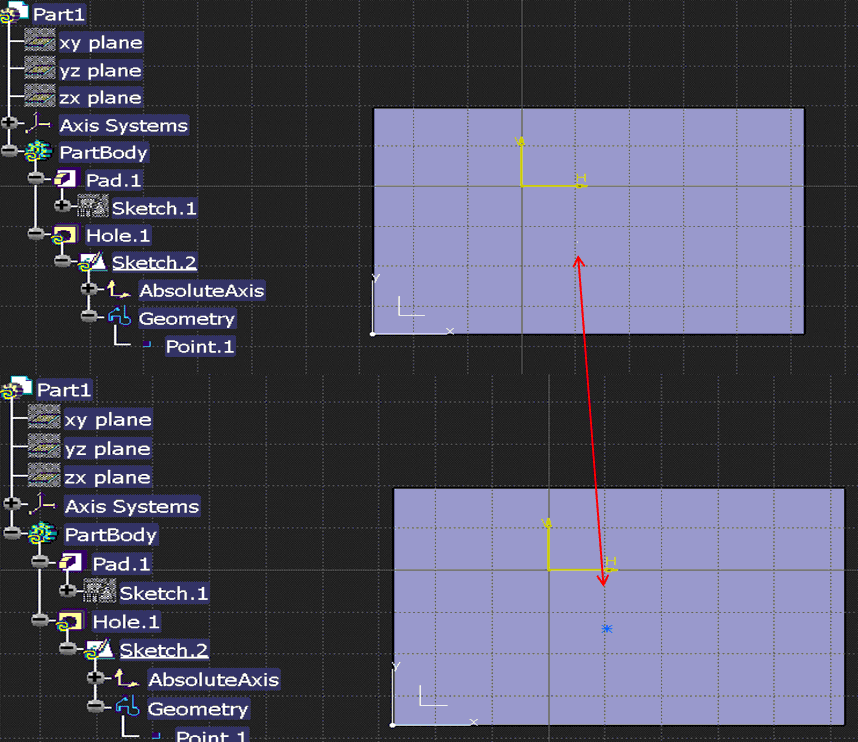The width and height of the screenshot is (858, 742).
Task: Expand AbsoluteAxis node in the lower tree
Action: click(95, 677)
